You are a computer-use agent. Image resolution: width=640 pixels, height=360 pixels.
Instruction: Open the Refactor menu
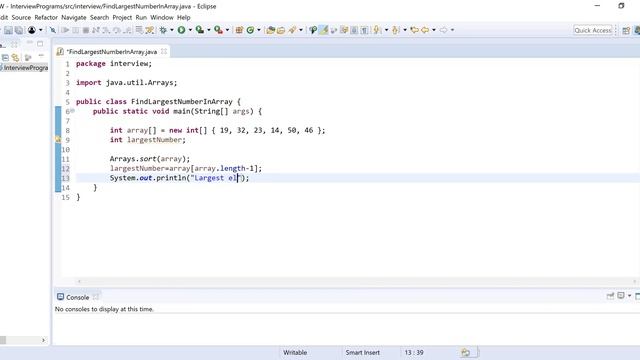[46, 18]
